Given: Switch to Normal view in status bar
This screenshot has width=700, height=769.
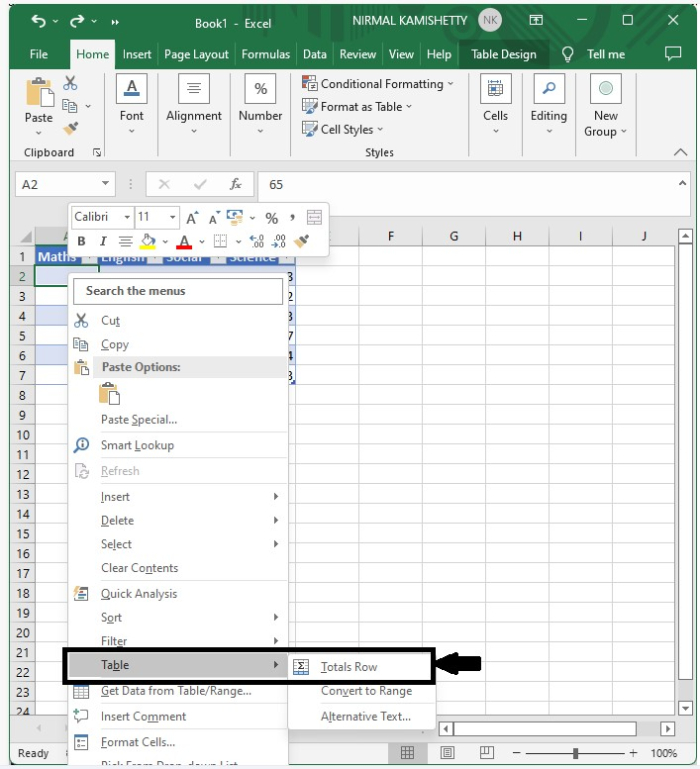Looking at the screenshot, I should click(x=407, y=753).
